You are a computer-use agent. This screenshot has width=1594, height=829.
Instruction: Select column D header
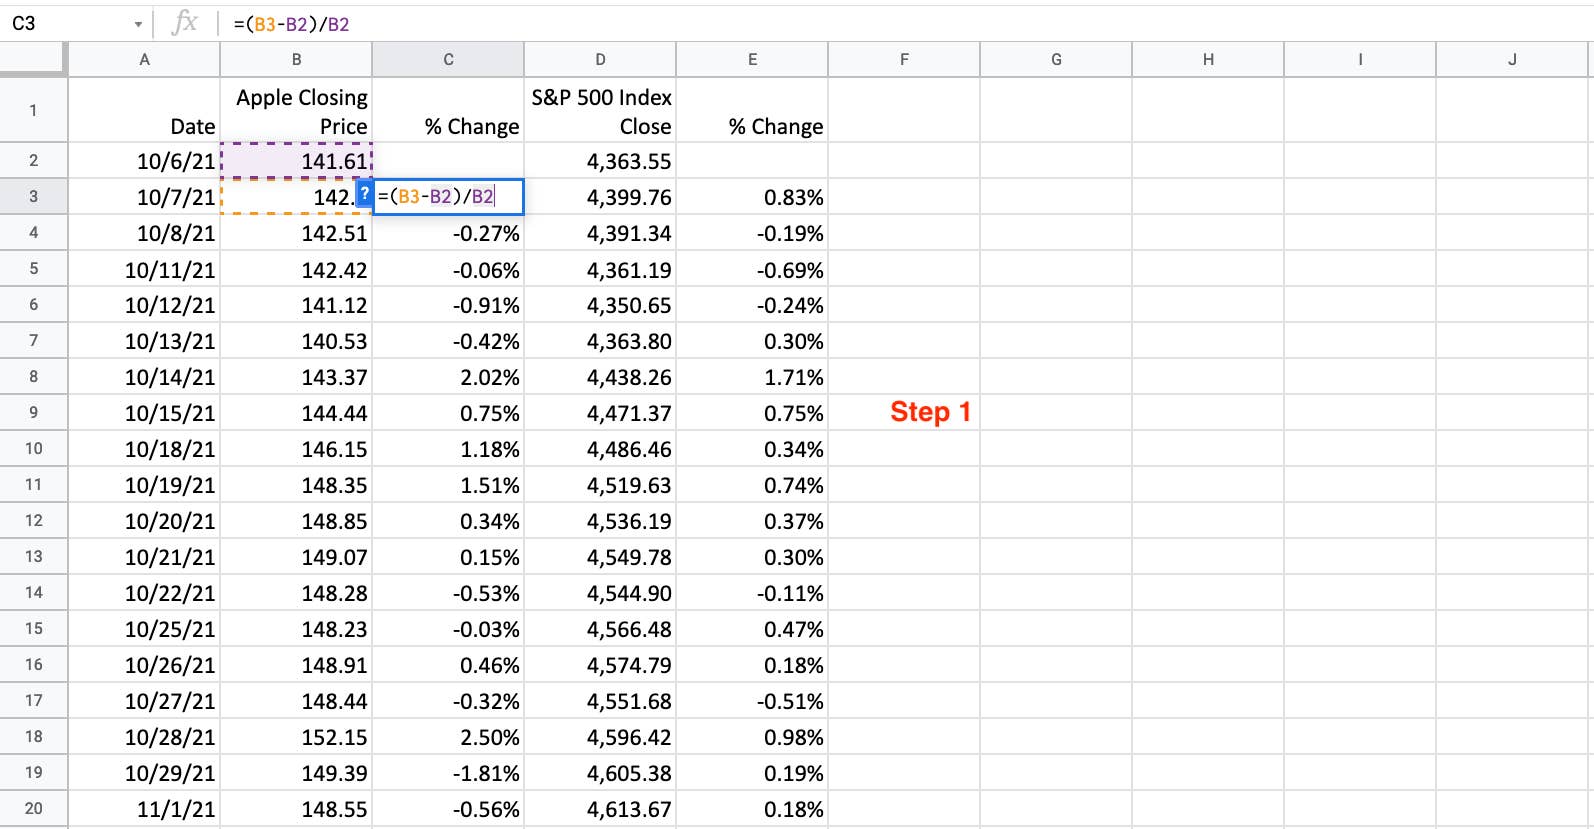(x=600, y=60)
